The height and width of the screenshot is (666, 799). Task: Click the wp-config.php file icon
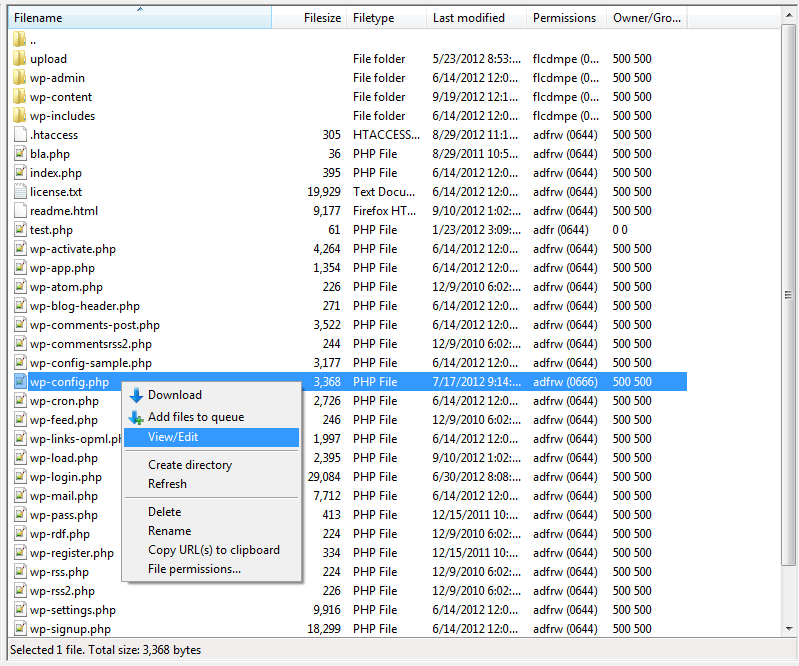point(20,382)
